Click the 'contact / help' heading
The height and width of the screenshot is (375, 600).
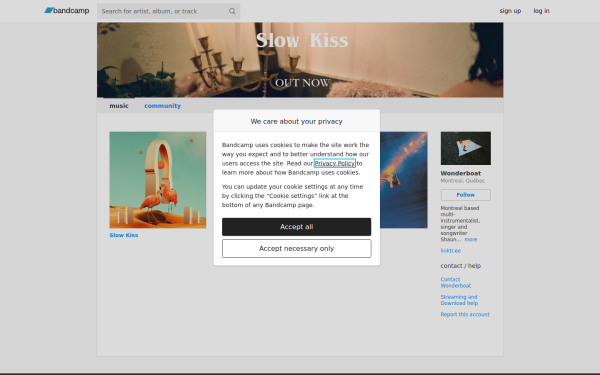coord(461,266)
